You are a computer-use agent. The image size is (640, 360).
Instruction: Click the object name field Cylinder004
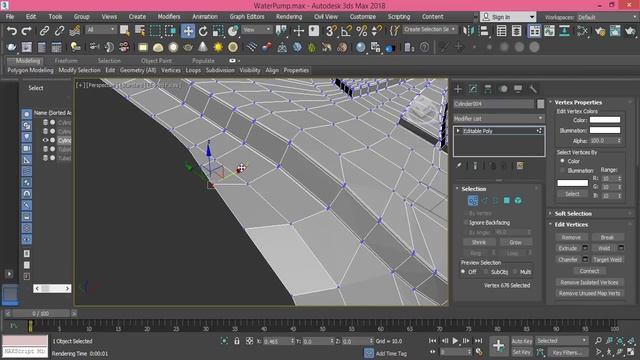tap(493, 104)
